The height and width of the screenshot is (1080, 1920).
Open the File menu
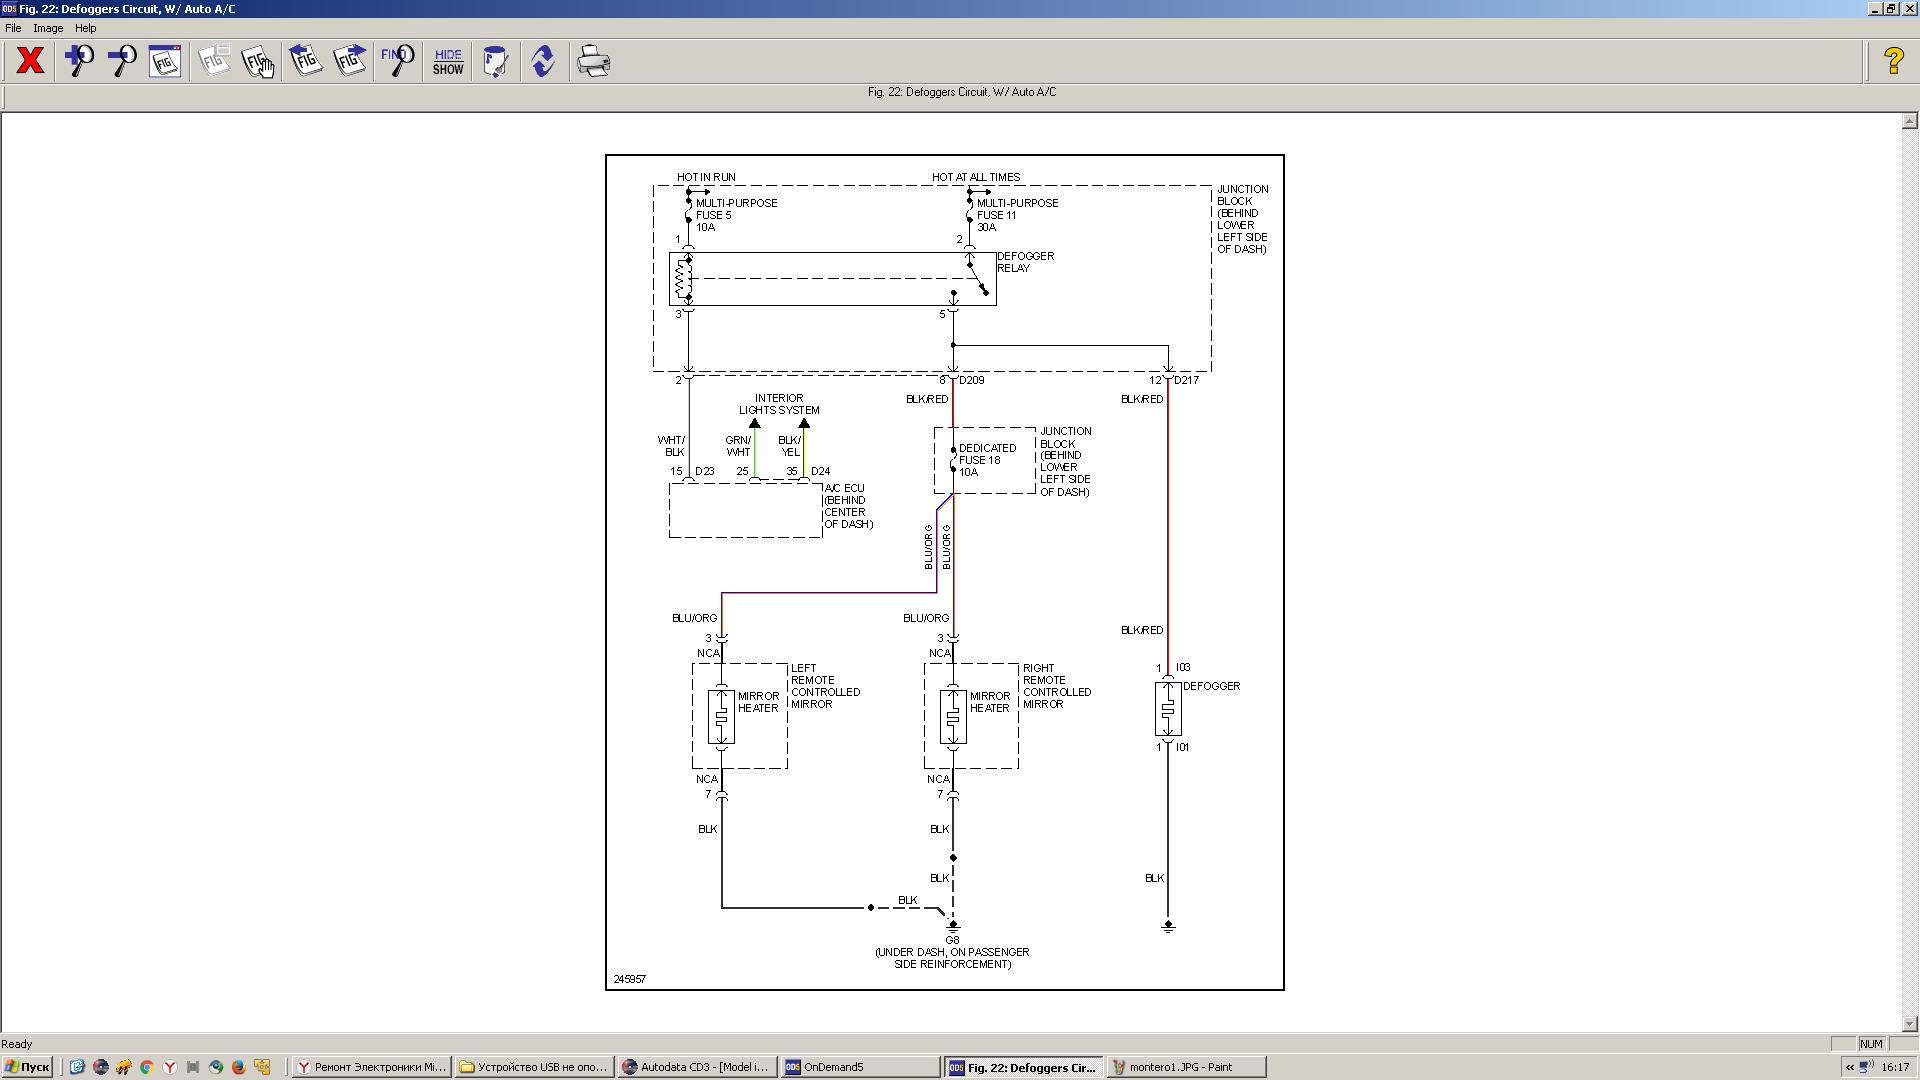click(x=13, y=28)
